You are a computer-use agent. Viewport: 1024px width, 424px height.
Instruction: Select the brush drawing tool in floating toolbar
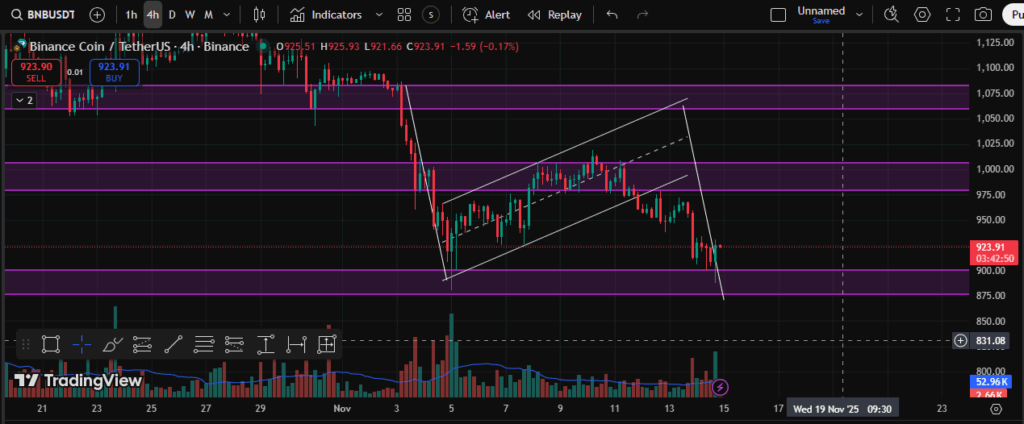tap(112, 344)
